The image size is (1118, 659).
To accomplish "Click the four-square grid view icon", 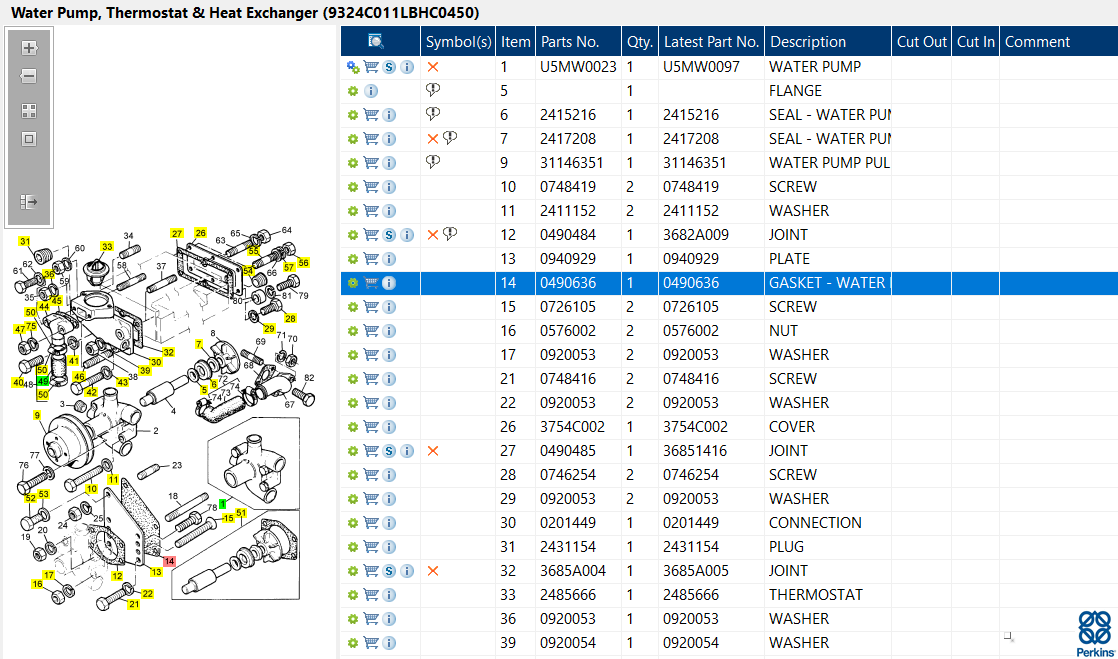I will [29, 111].
